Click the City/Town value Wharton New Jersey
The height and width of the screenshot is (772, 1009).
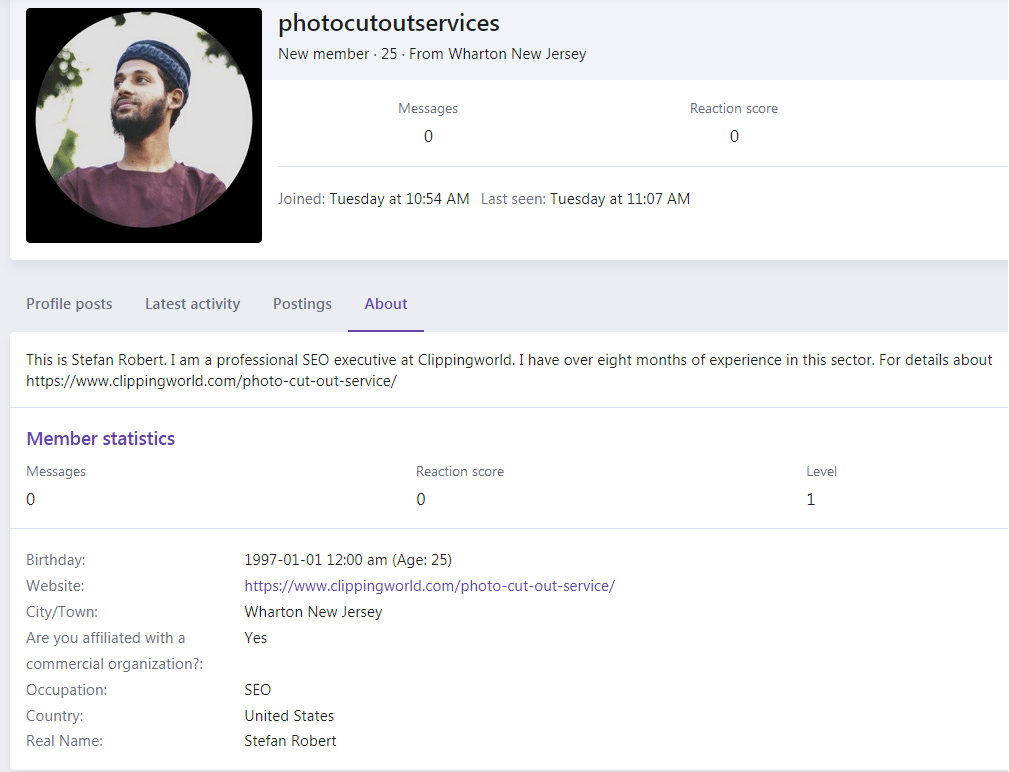coord(313,612)
